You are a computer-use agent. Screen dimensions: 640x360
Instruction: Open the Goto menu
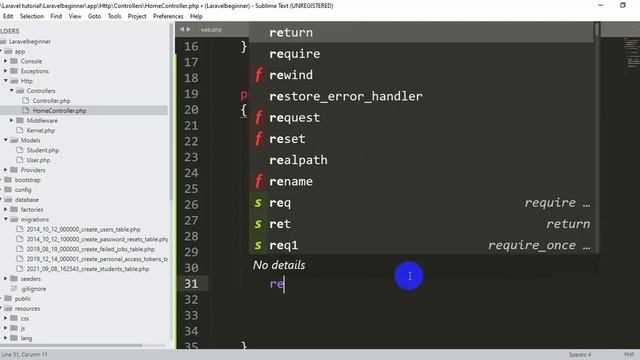(94, 16)
